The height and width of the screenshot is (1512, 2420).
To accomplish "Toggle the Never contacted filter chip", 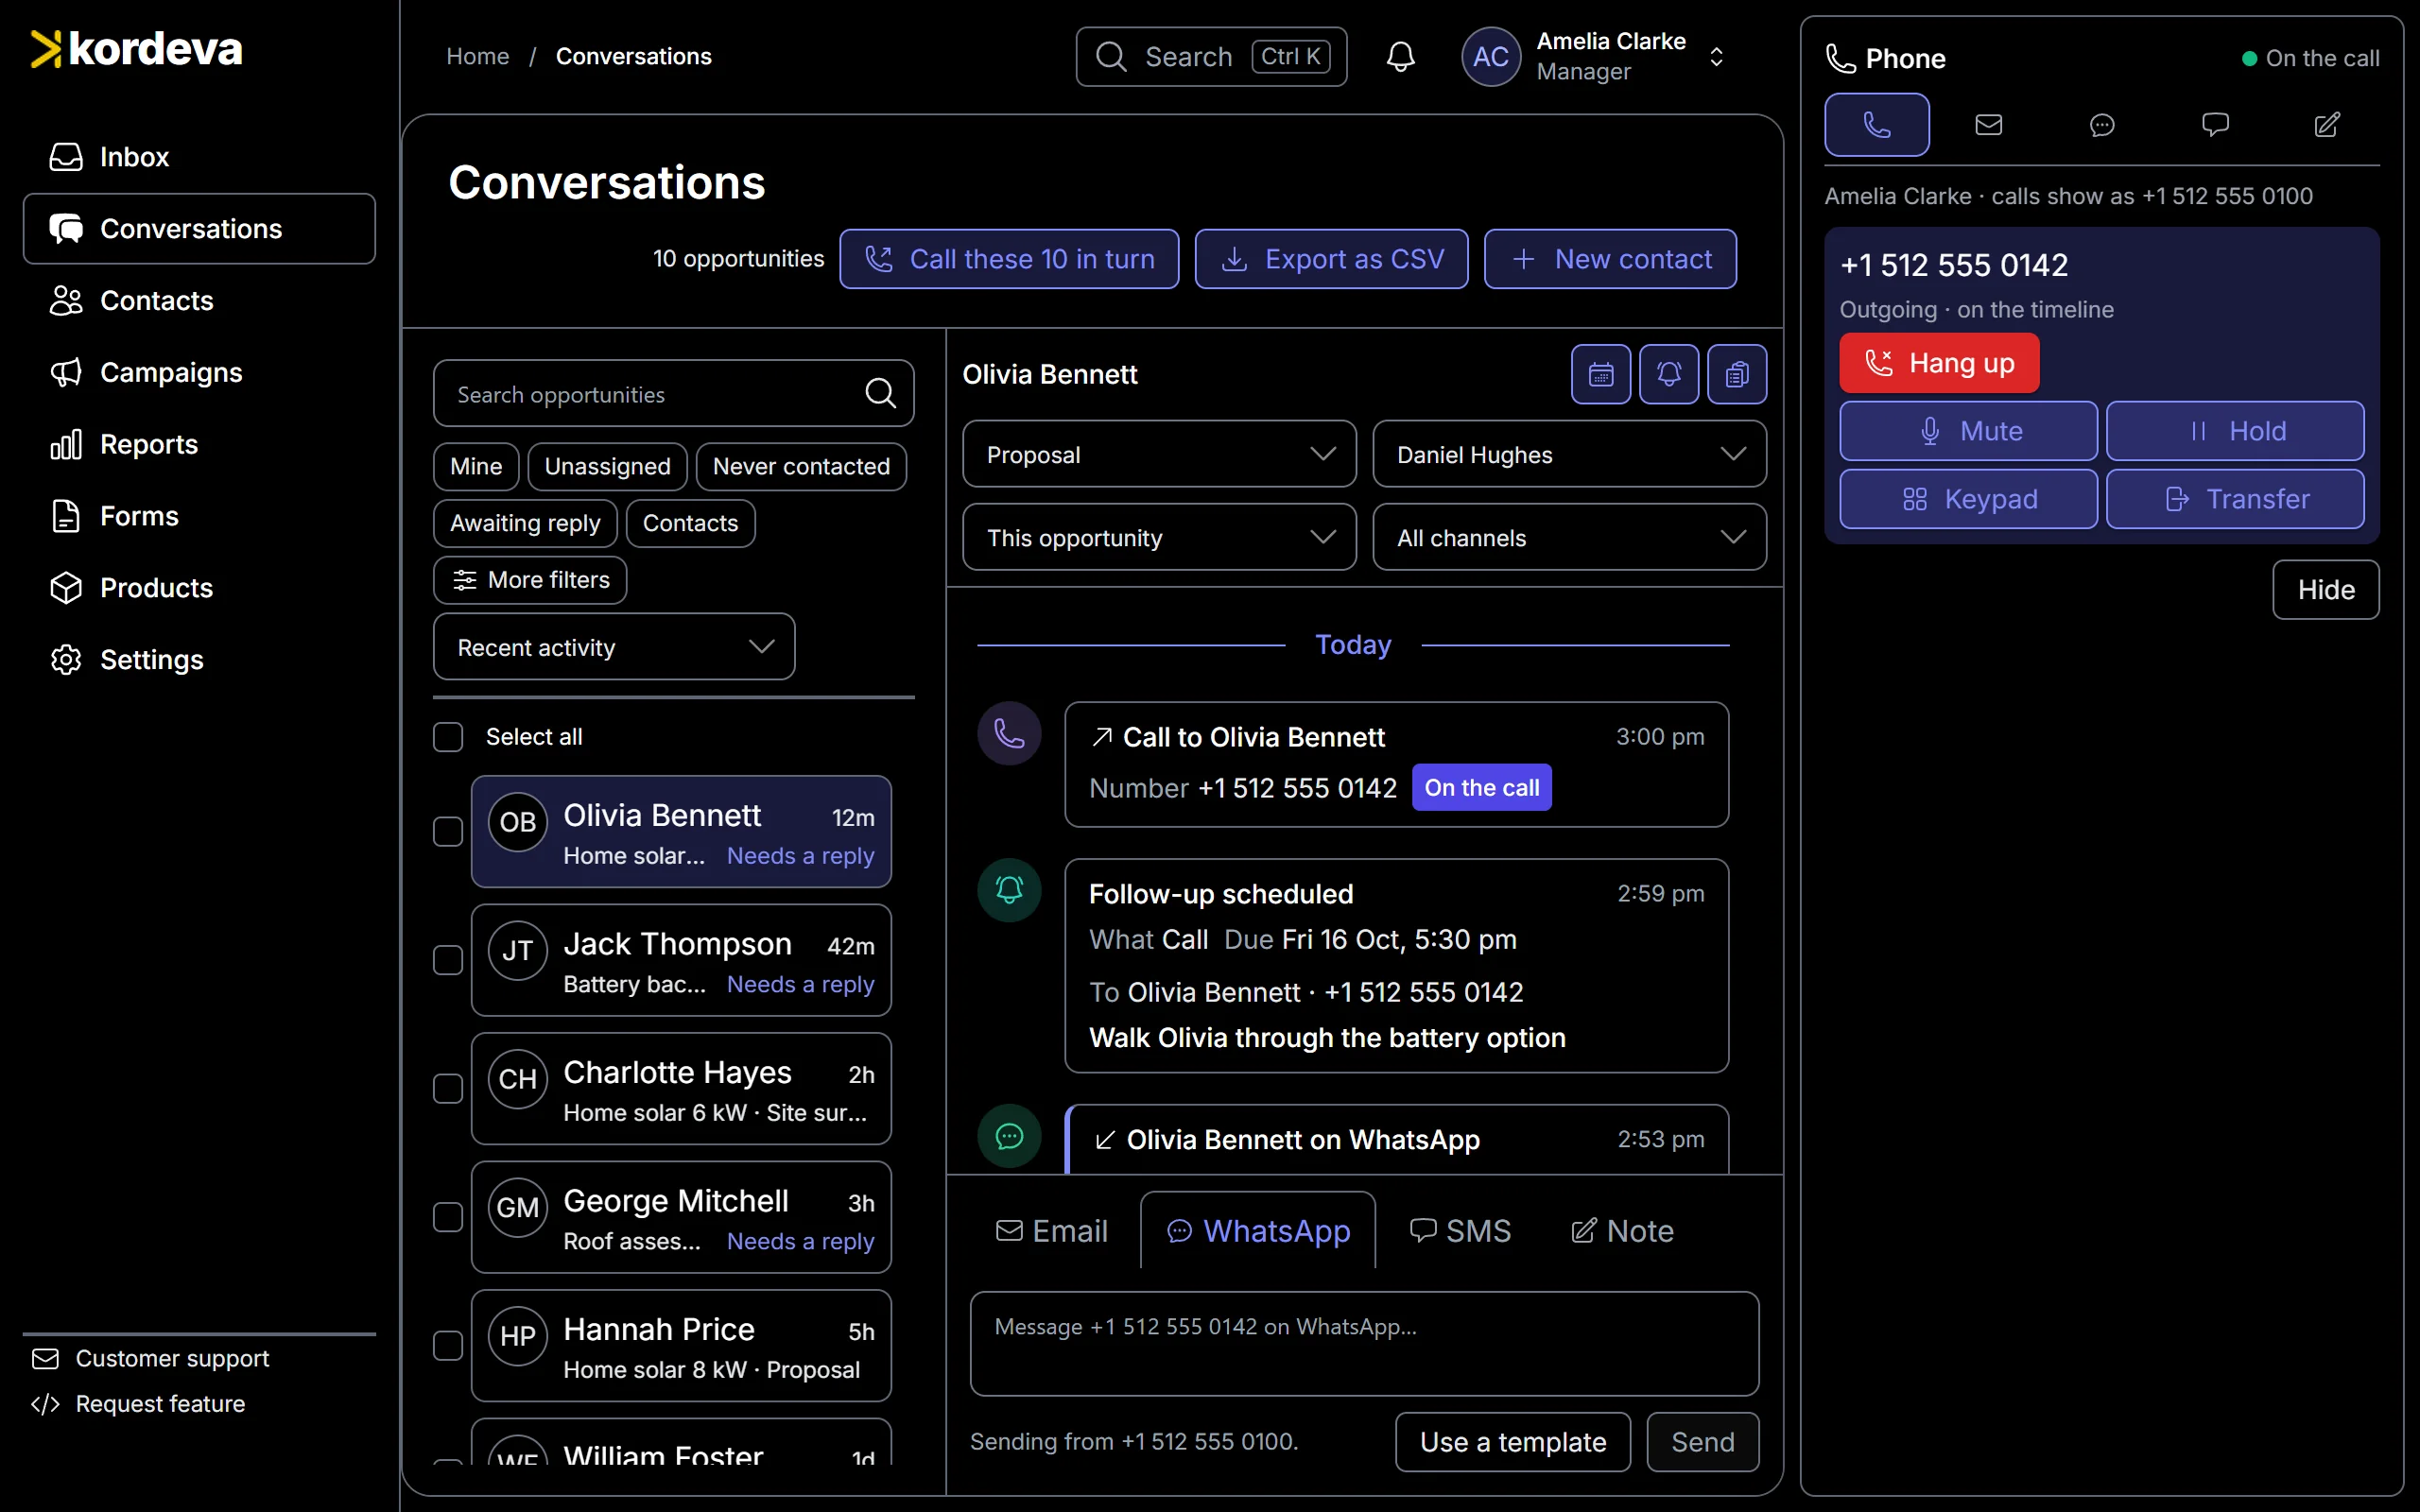I will pos(801,467).
